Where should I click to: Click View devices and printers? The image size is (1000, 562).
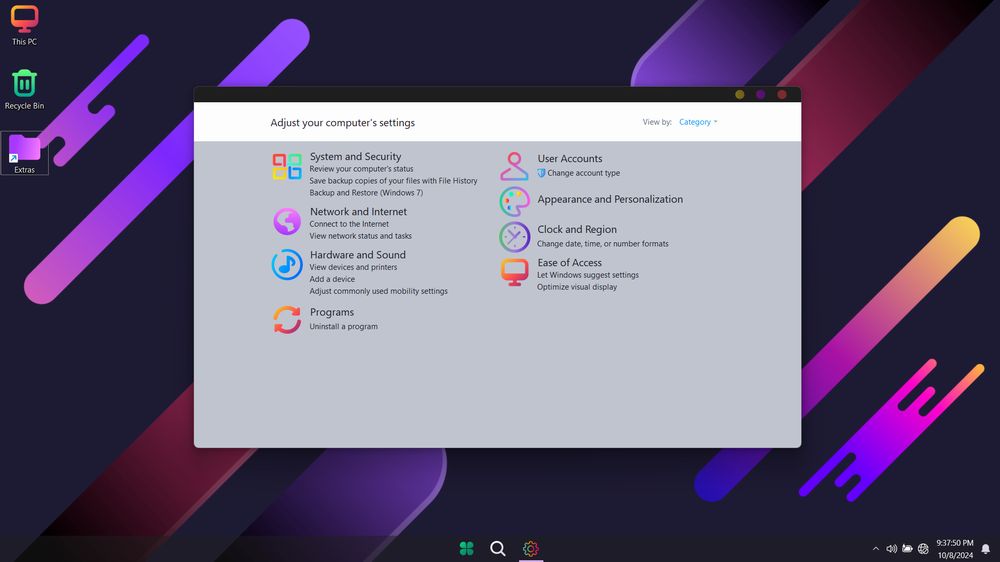coord(353,267)
